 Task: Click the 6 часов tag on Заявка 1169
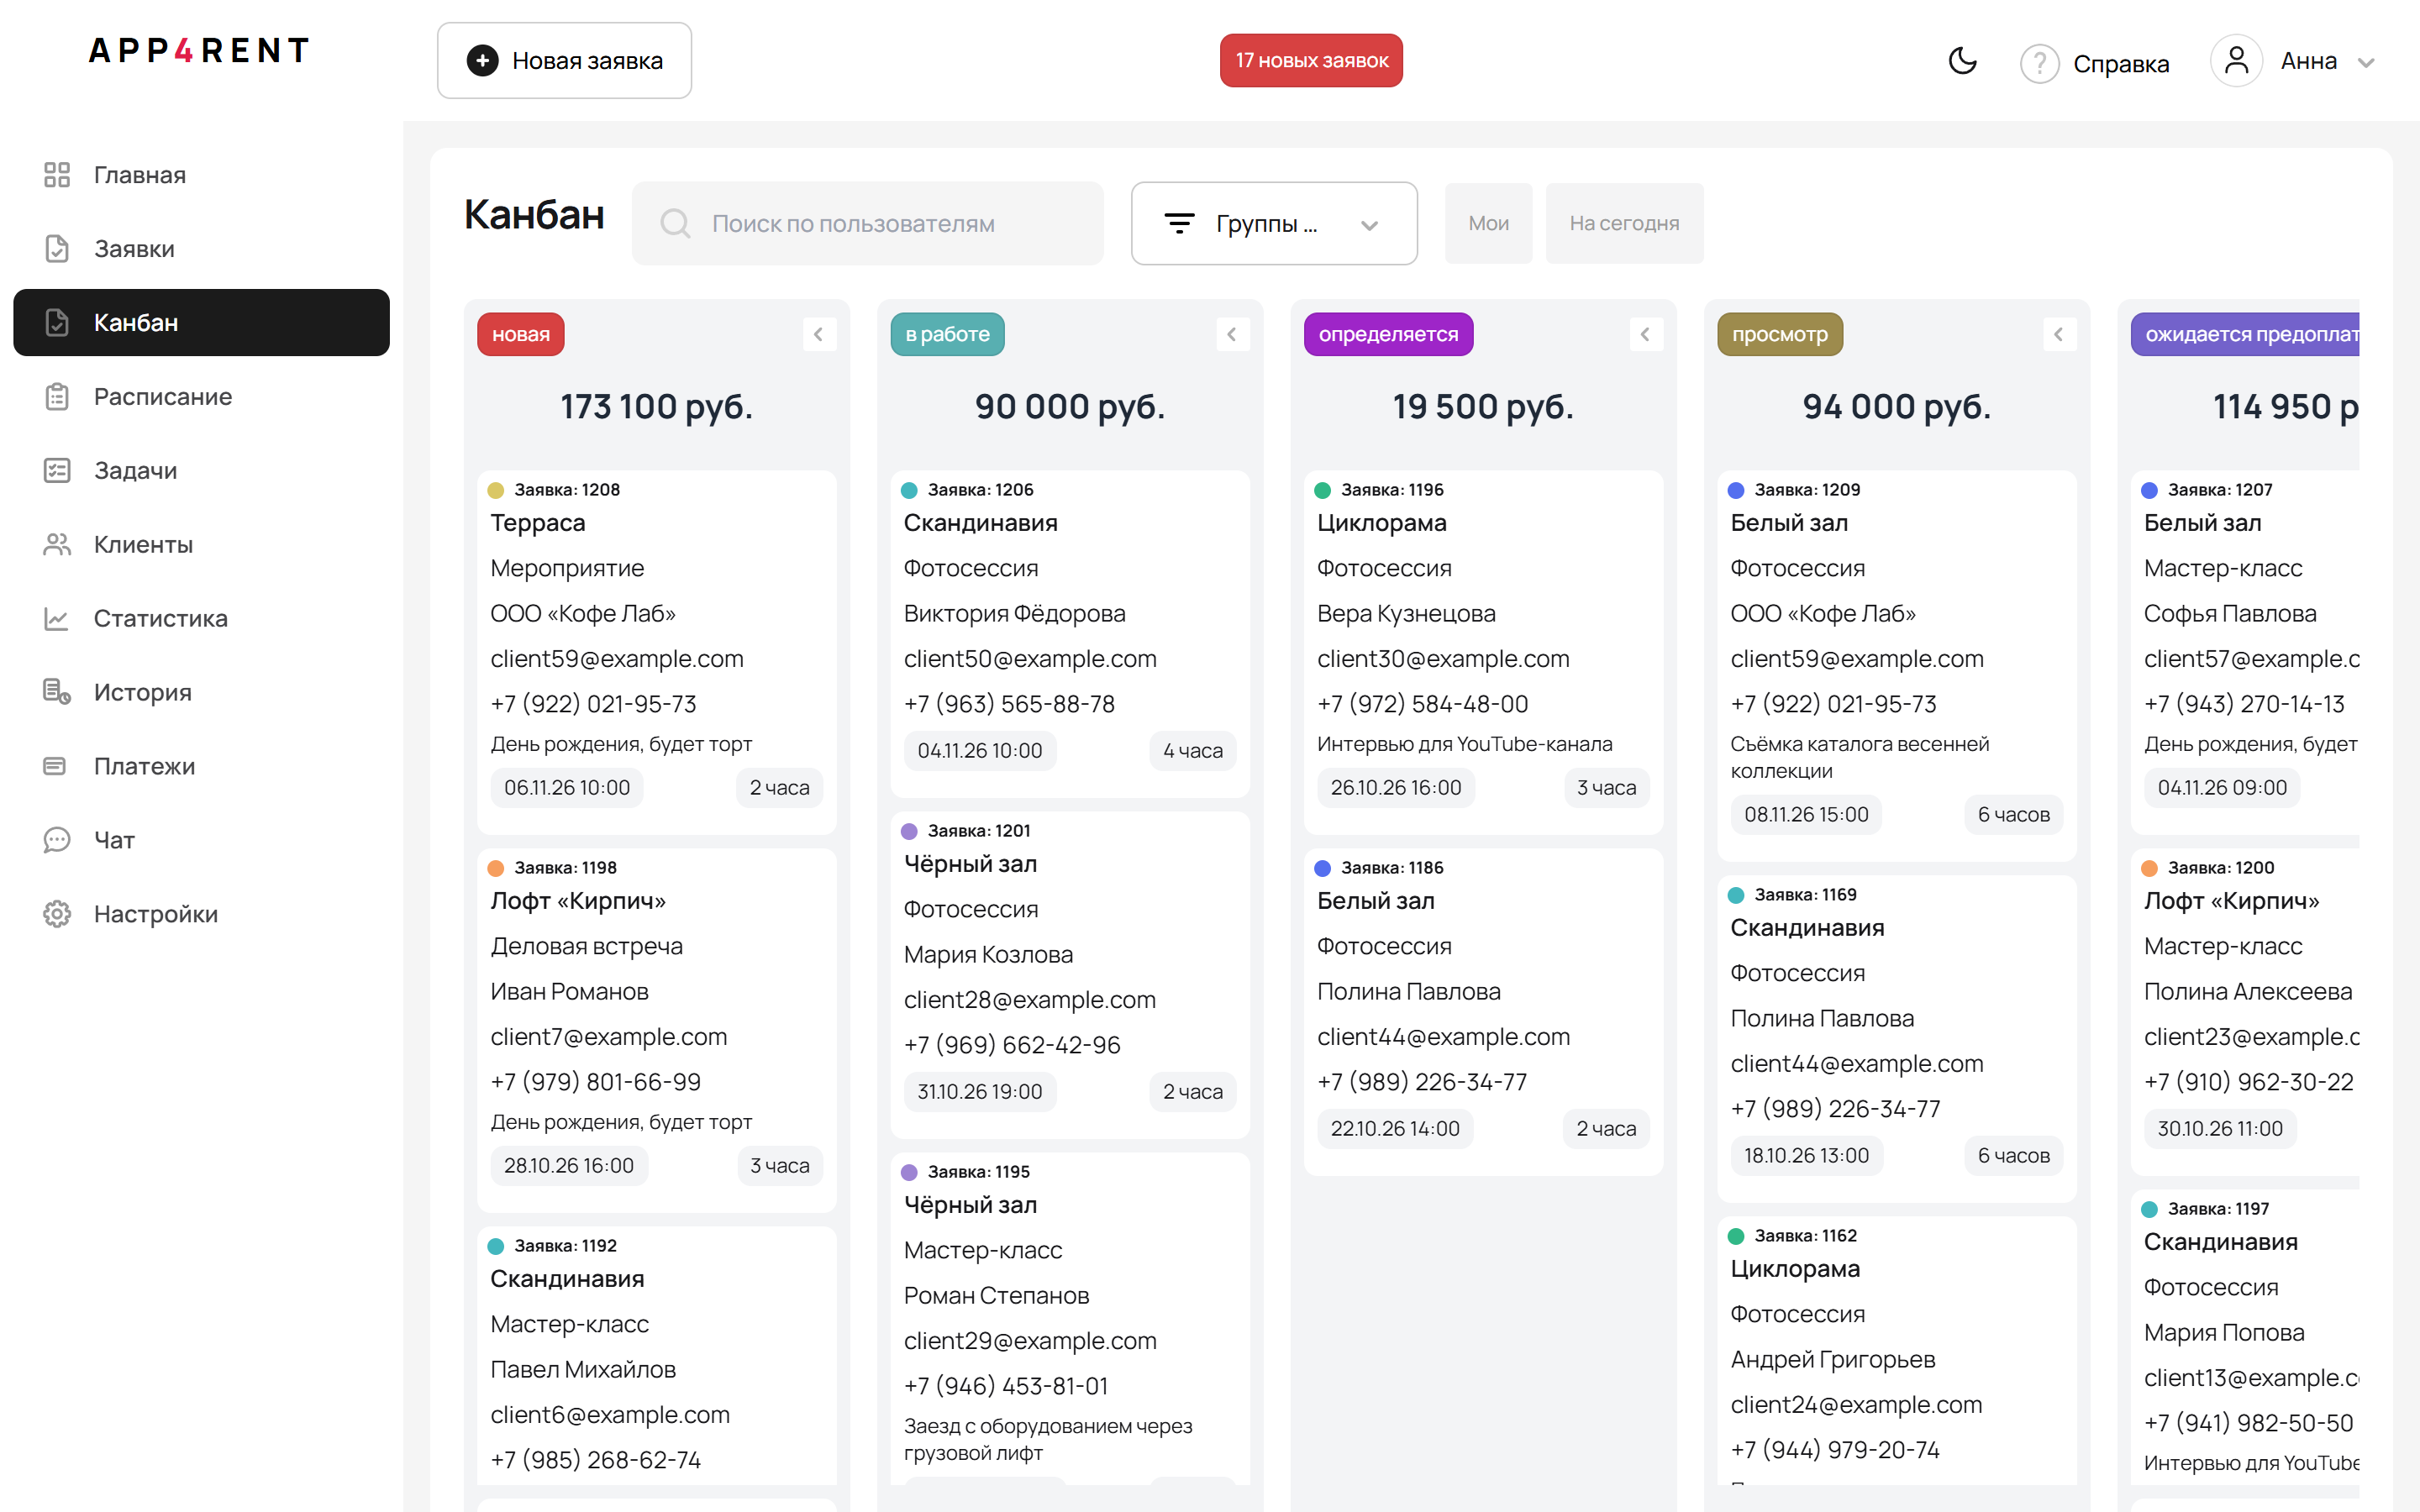pyautogui.click(x=2013, y=1156)
